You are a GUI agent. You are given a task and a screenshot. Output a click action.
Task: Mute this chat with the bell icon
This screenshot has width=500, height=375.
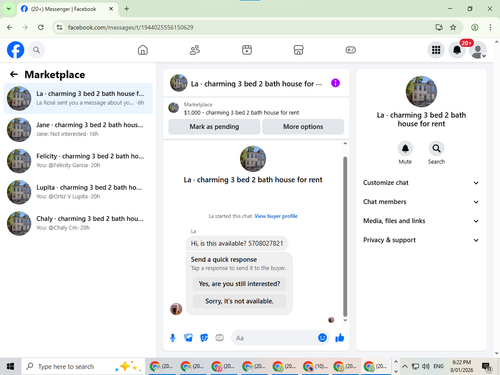pyautogui.click(x=405, y=148)
